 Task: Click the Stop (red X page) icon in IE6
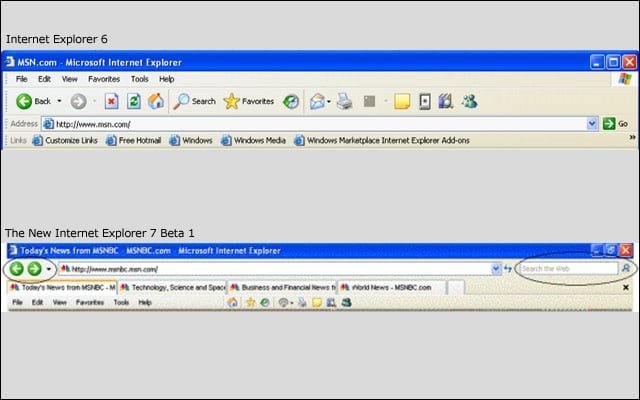pos(111,101)
